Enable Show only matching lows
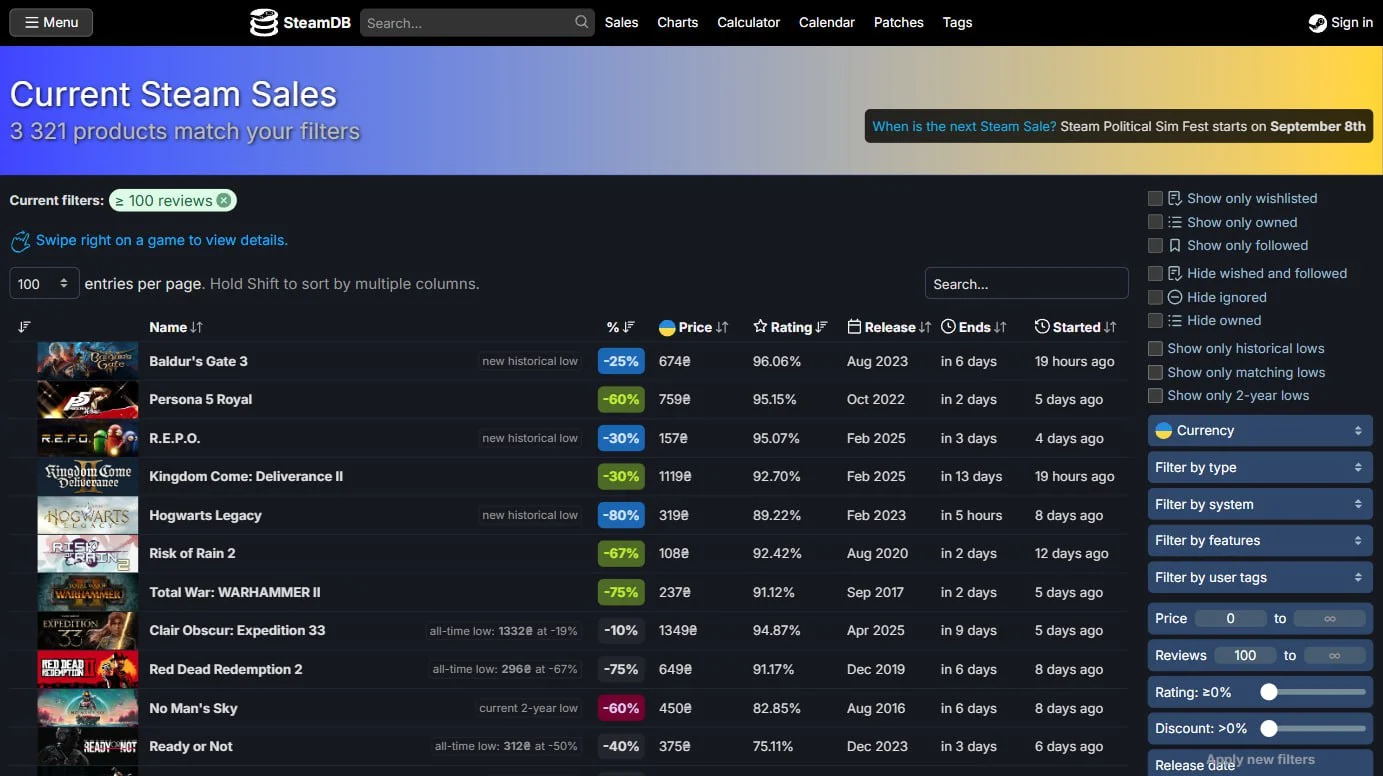 (x=1155, y=372)
